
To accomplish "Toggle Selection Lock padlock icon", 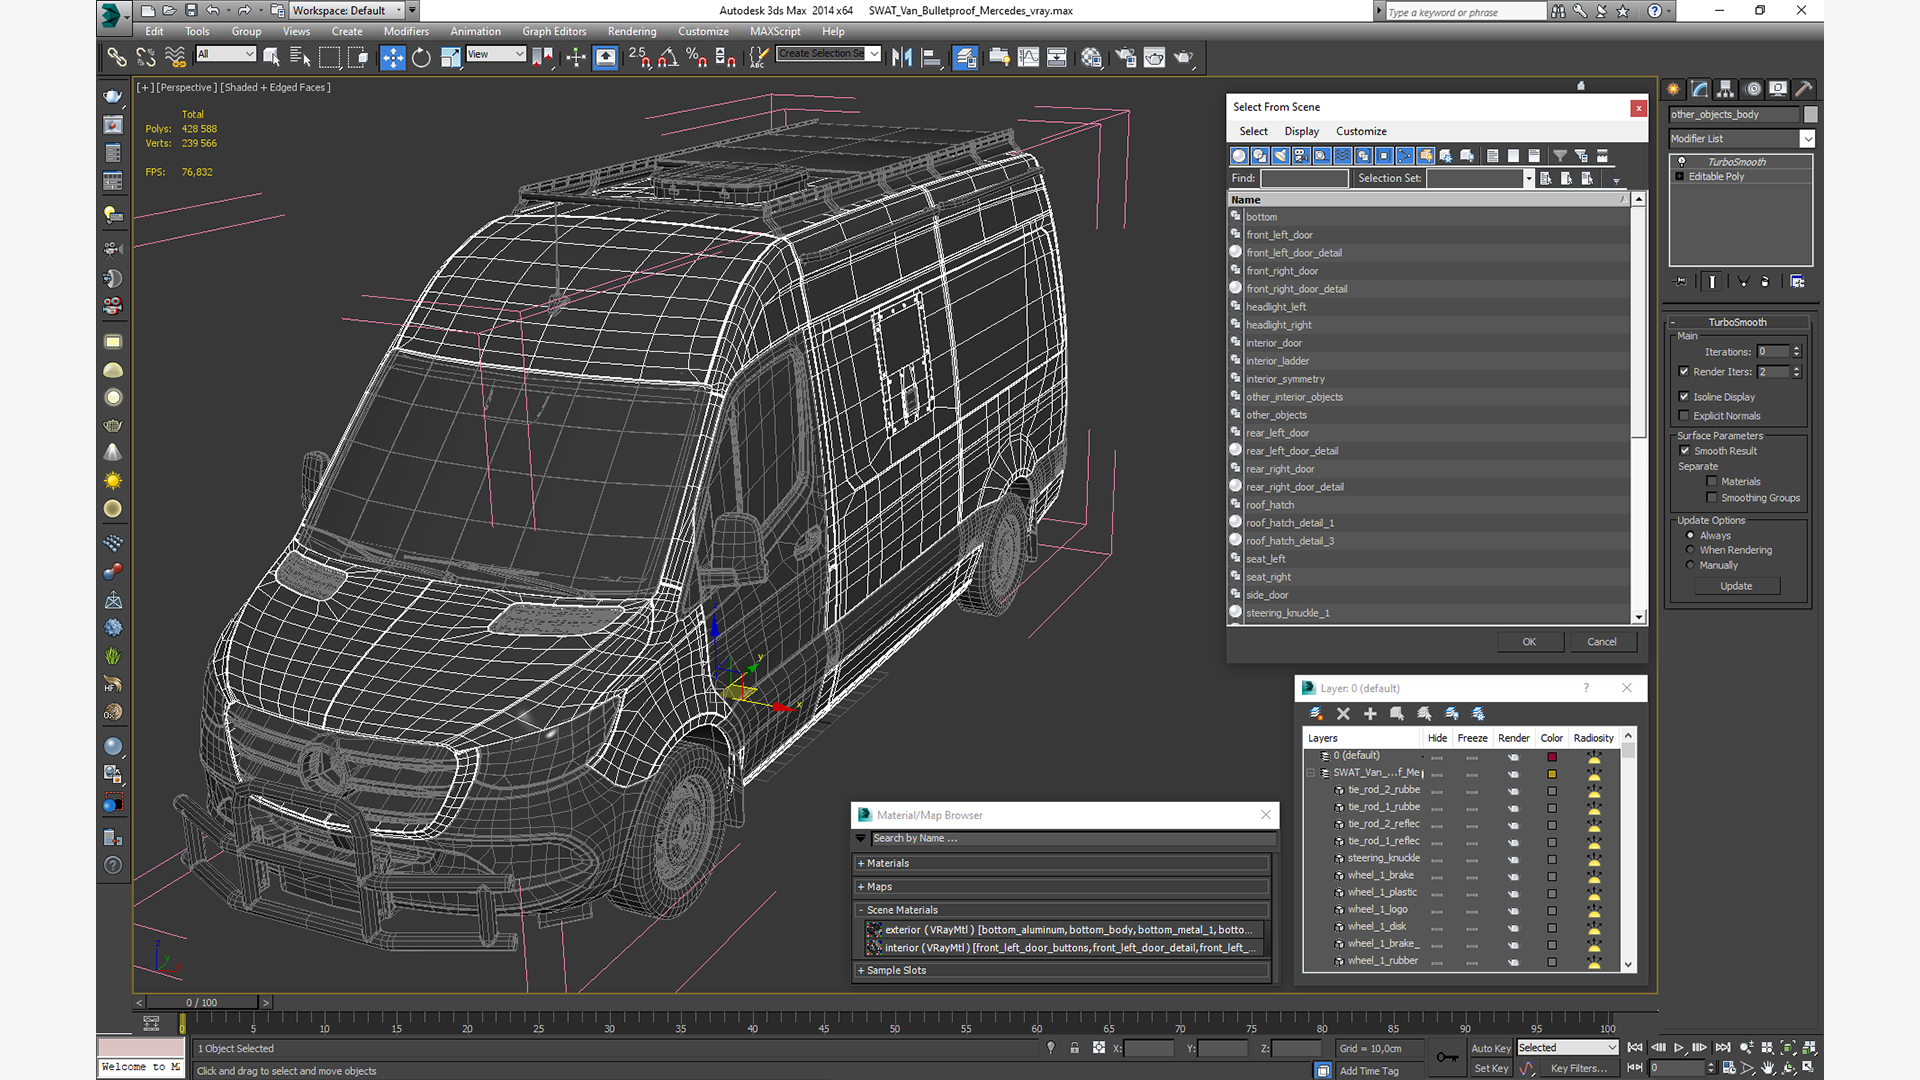I will 1074,1048.
